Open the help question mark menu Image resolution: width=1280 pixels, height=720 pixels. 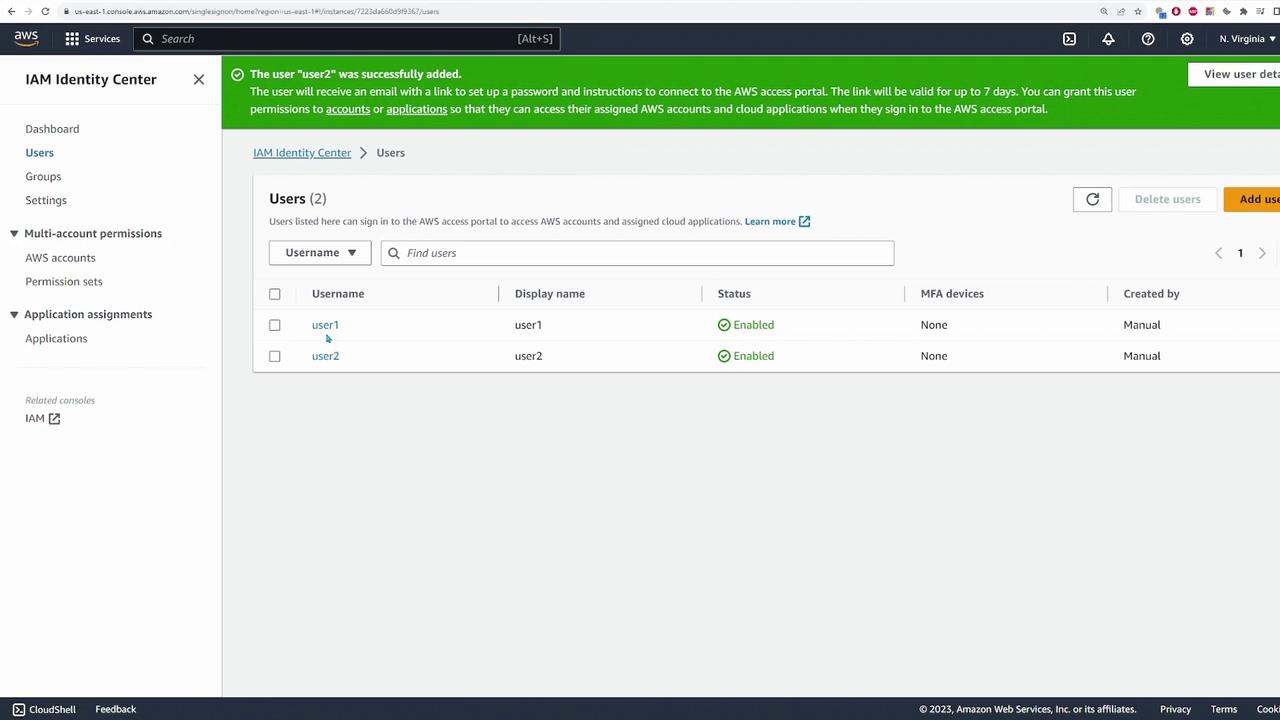1148,39
